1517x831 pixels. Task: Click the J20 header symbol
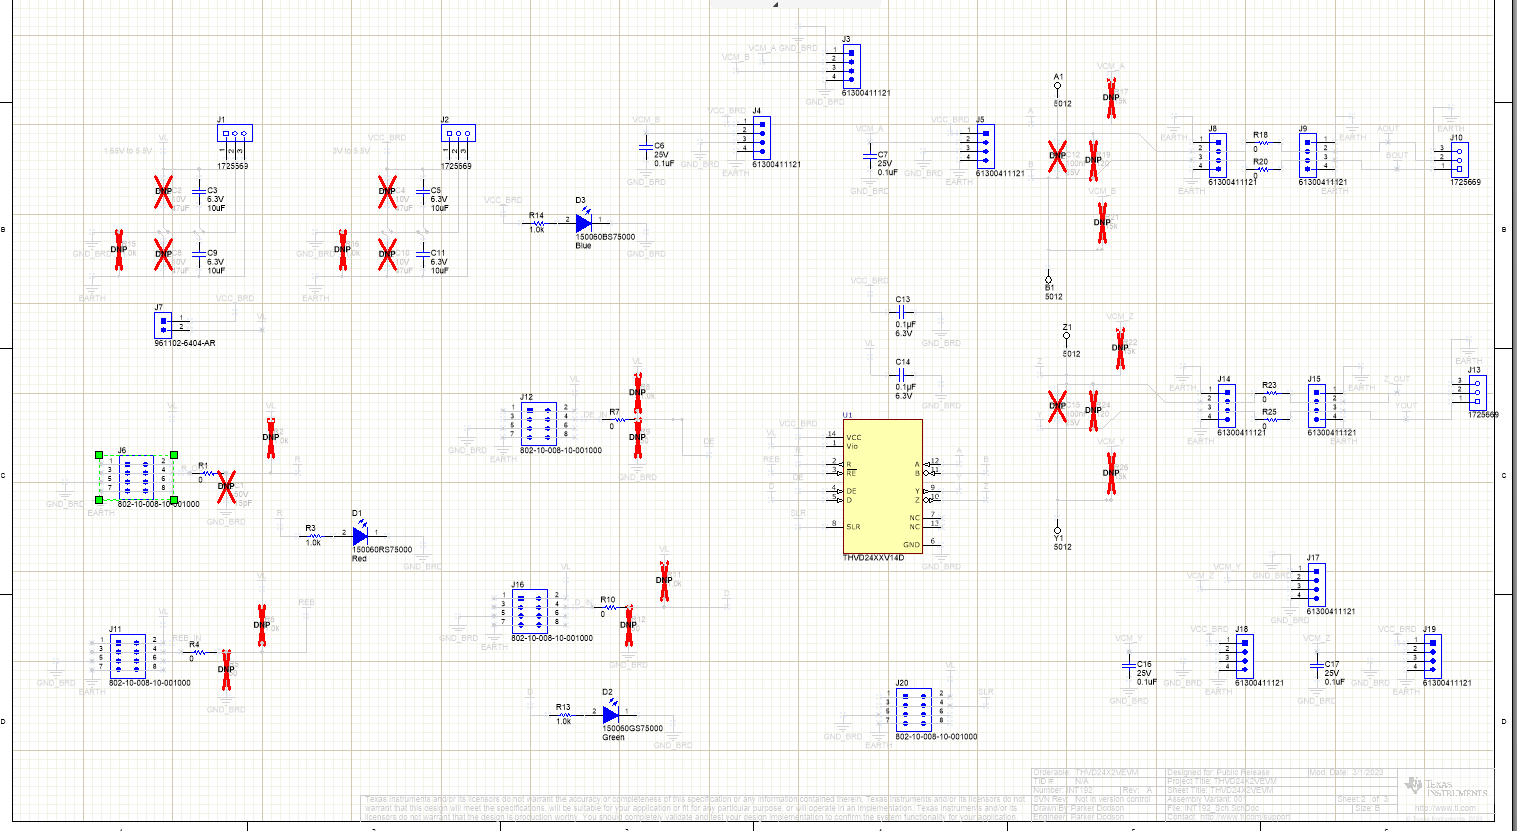(916, 712)
